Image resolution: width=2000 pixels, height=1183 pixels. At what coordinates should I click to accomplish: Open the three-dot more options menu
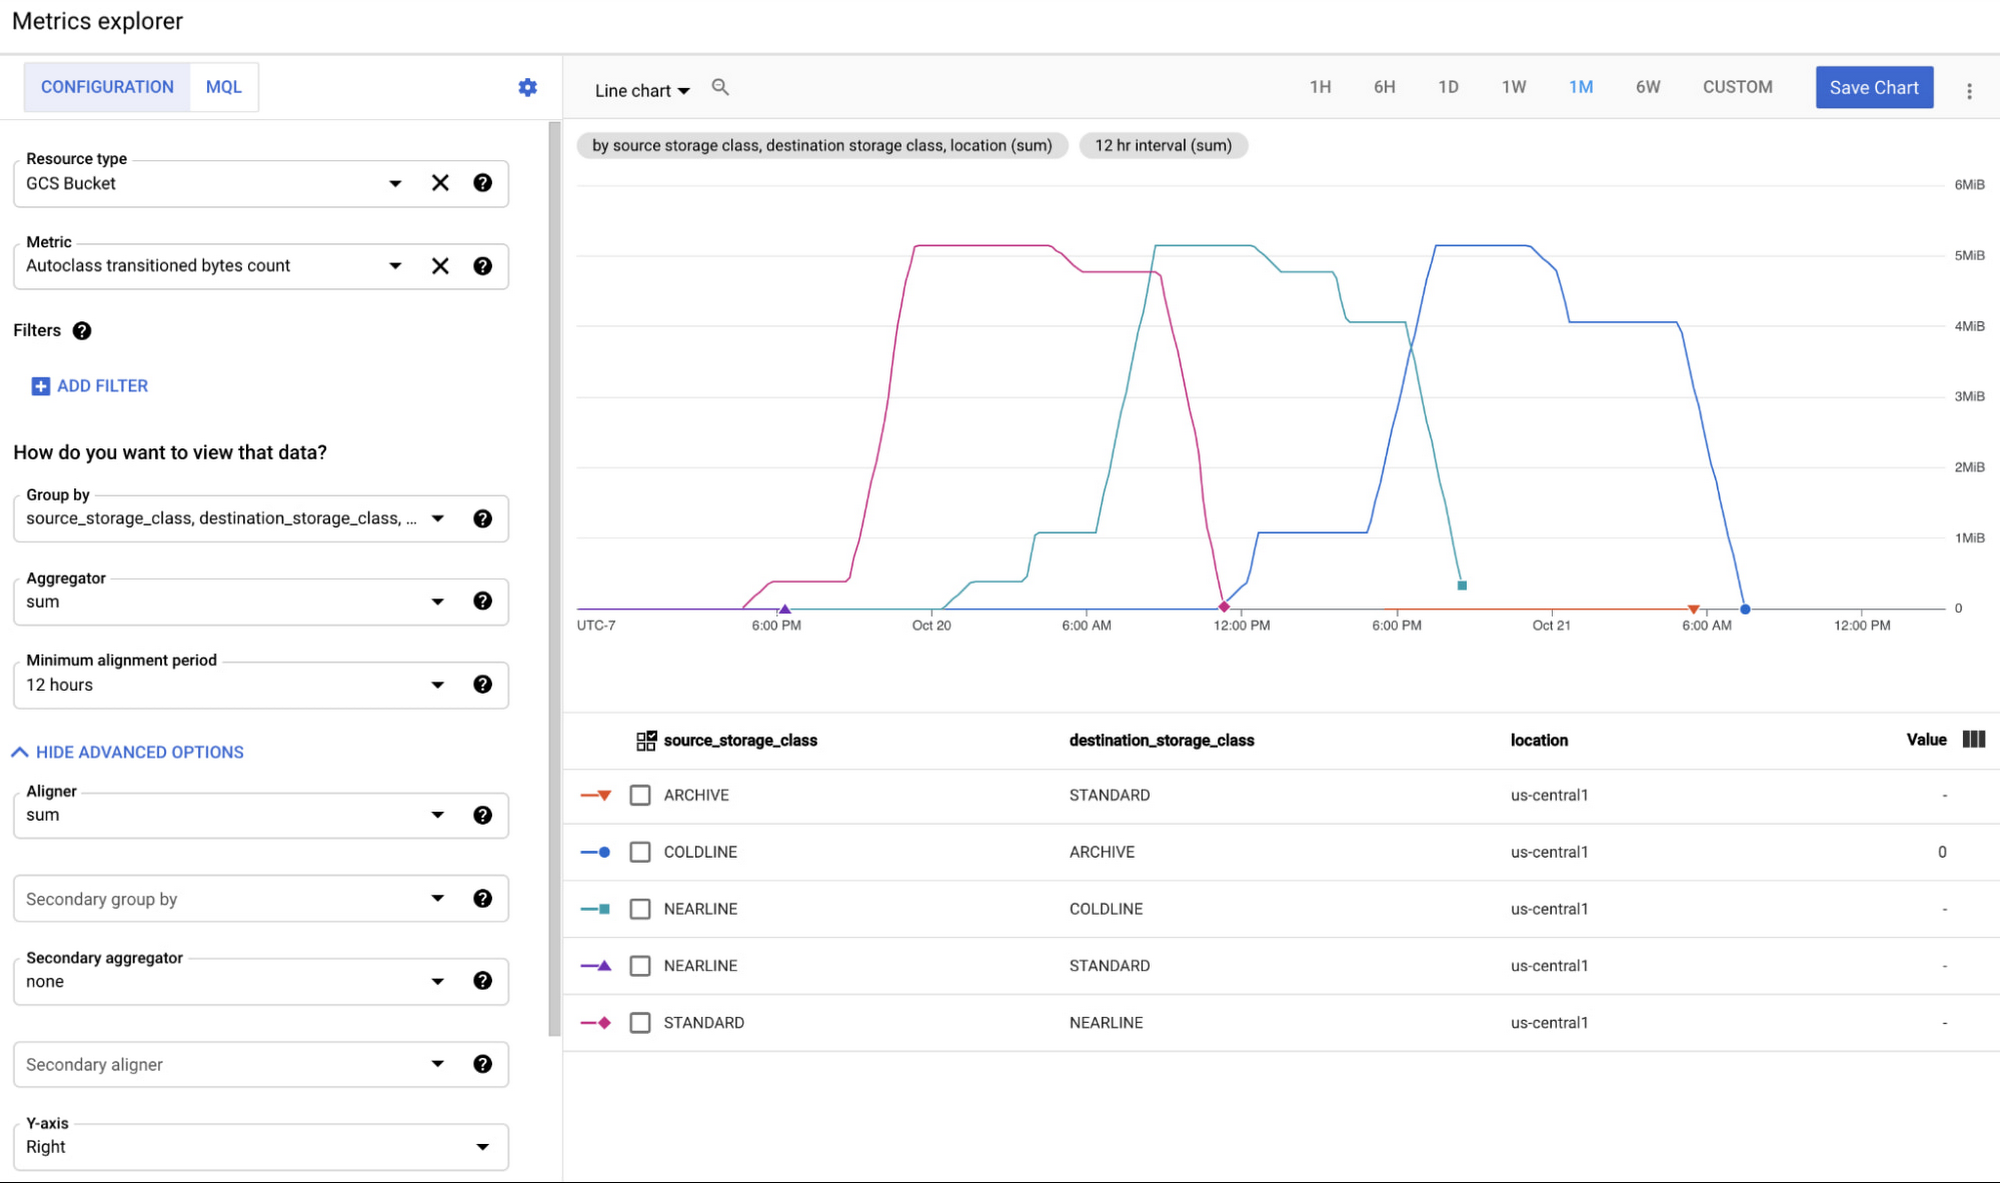pos(1969,91)
